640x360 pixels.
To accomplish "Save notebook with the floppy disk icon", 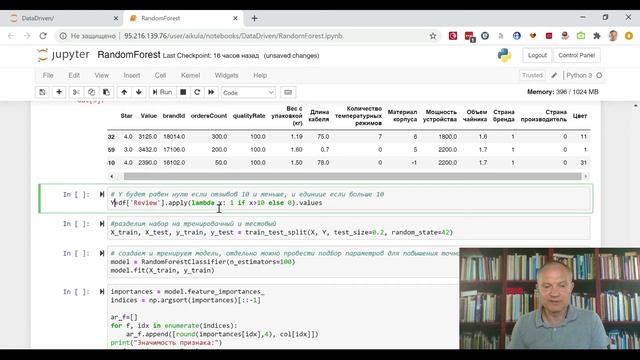I will pyautogui.click(x=42, y=92).
